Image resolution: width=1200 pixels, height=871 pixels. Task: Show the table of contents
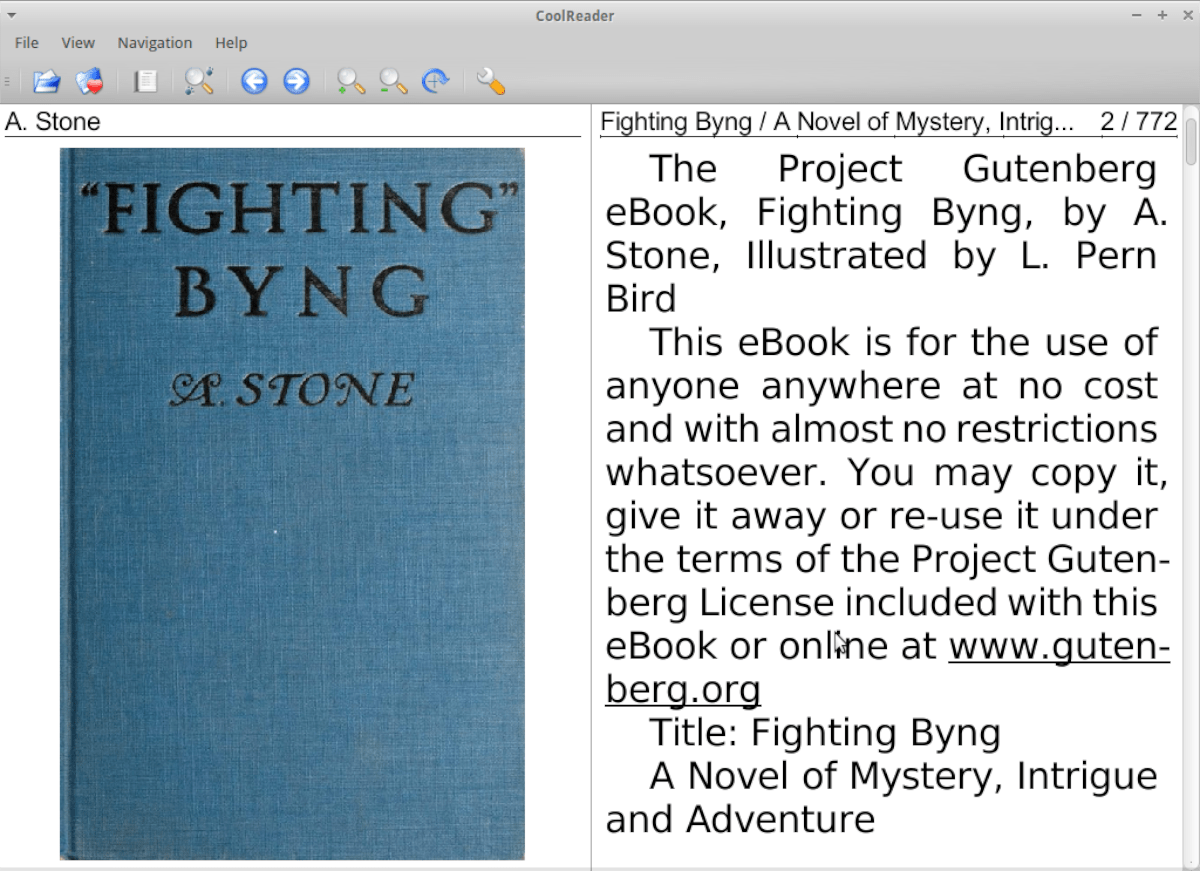click(x=145, y=80)
